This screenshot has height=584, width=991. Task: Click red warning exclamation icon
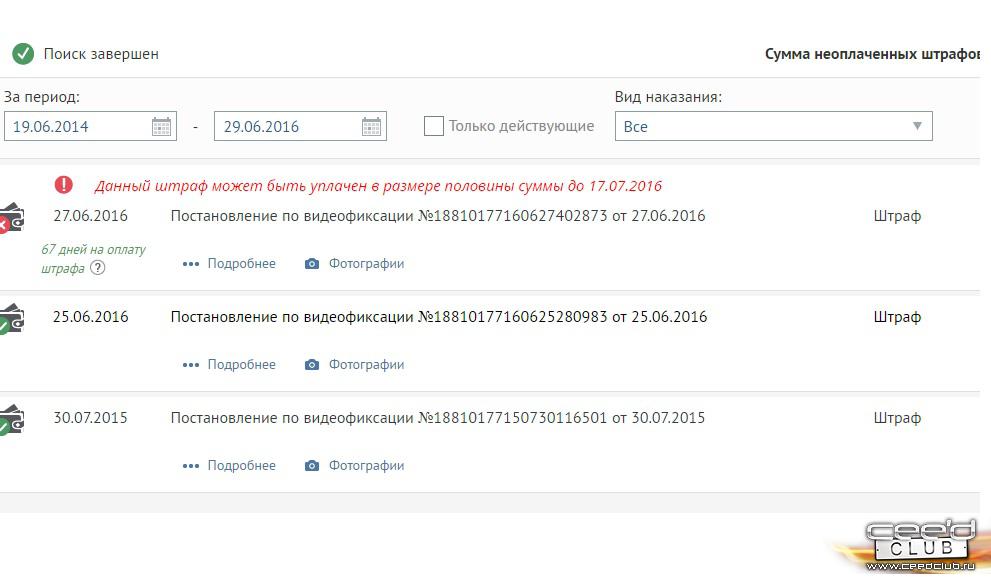tap(64, 185)
